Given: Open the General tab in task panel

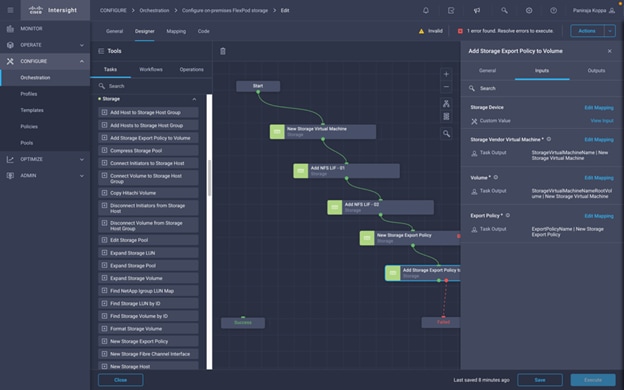Looking at the screenshot, I should 488,70.
